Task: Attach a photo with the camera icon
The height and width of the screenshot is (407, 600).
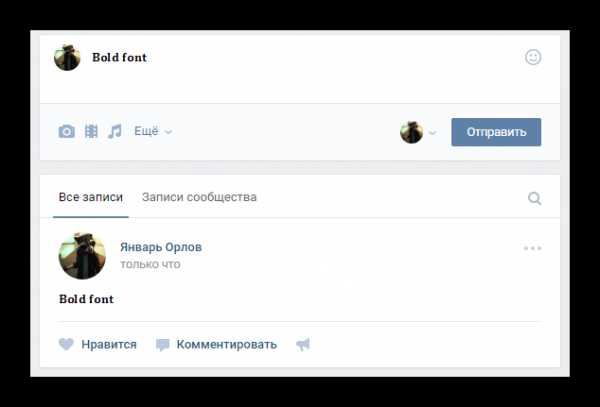Action: point(67,131)
